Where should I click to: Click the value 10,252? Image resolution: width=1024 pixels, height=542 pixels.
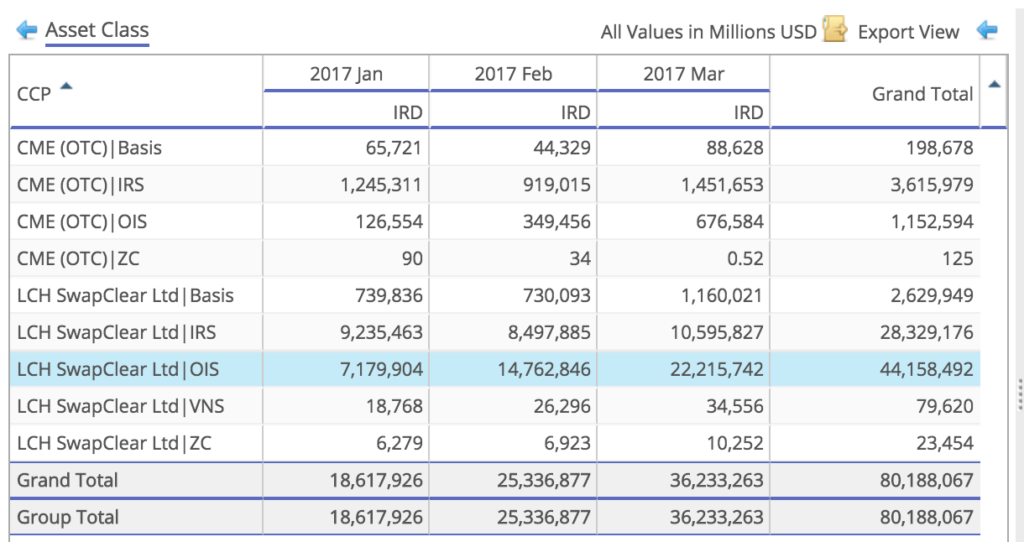tap(735, 443)
